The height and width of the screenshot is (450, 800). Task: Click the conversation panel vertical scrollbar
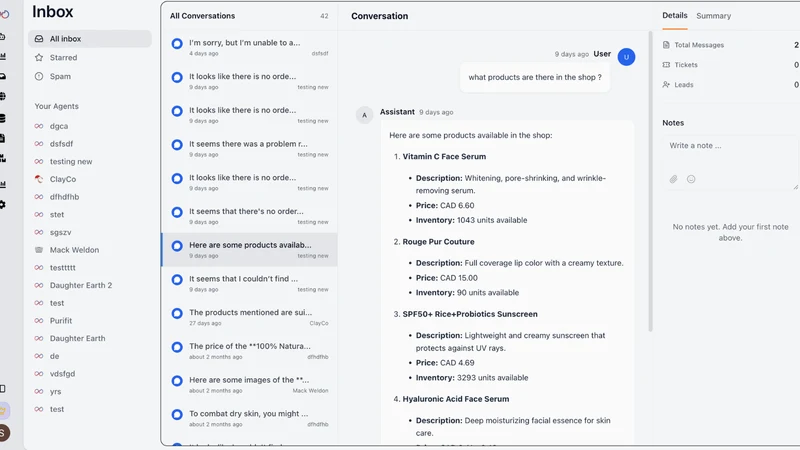[x=651, y=181]
